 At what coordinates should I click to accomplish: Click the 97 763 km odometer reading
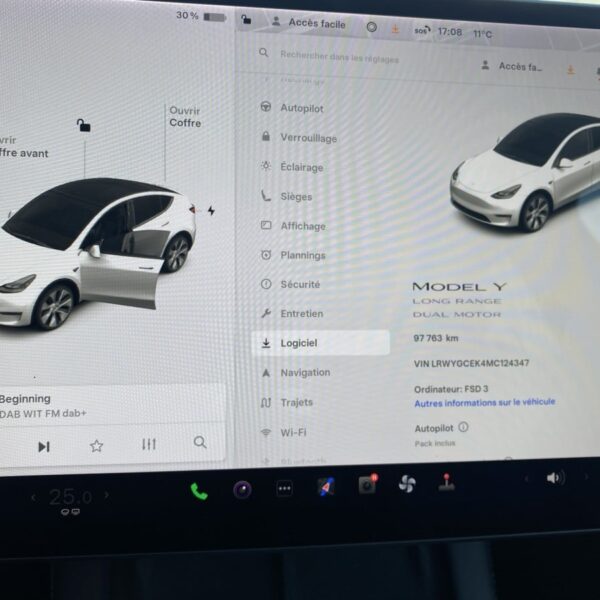pyautogui.click(x=436, y=338)
